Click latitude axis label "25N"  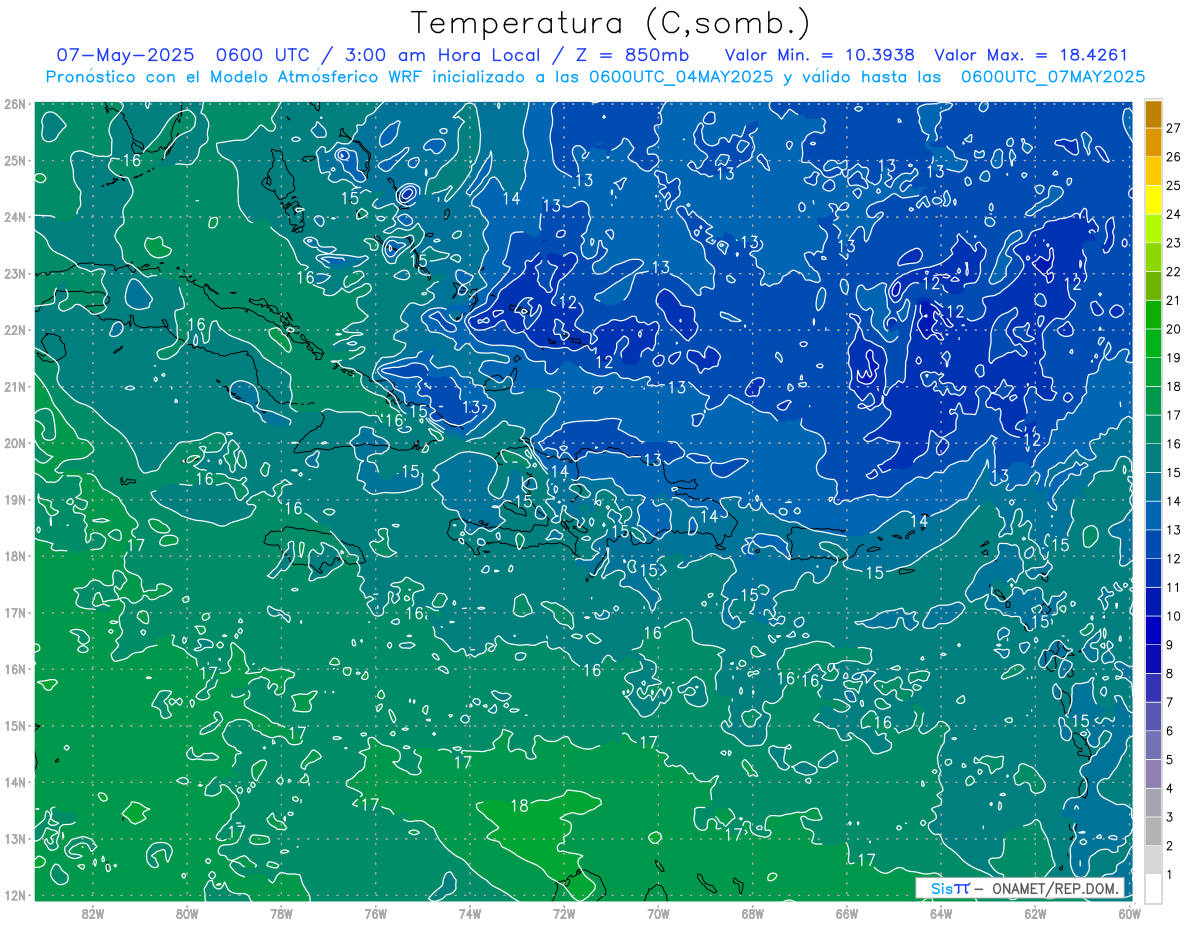click(15, 161)
